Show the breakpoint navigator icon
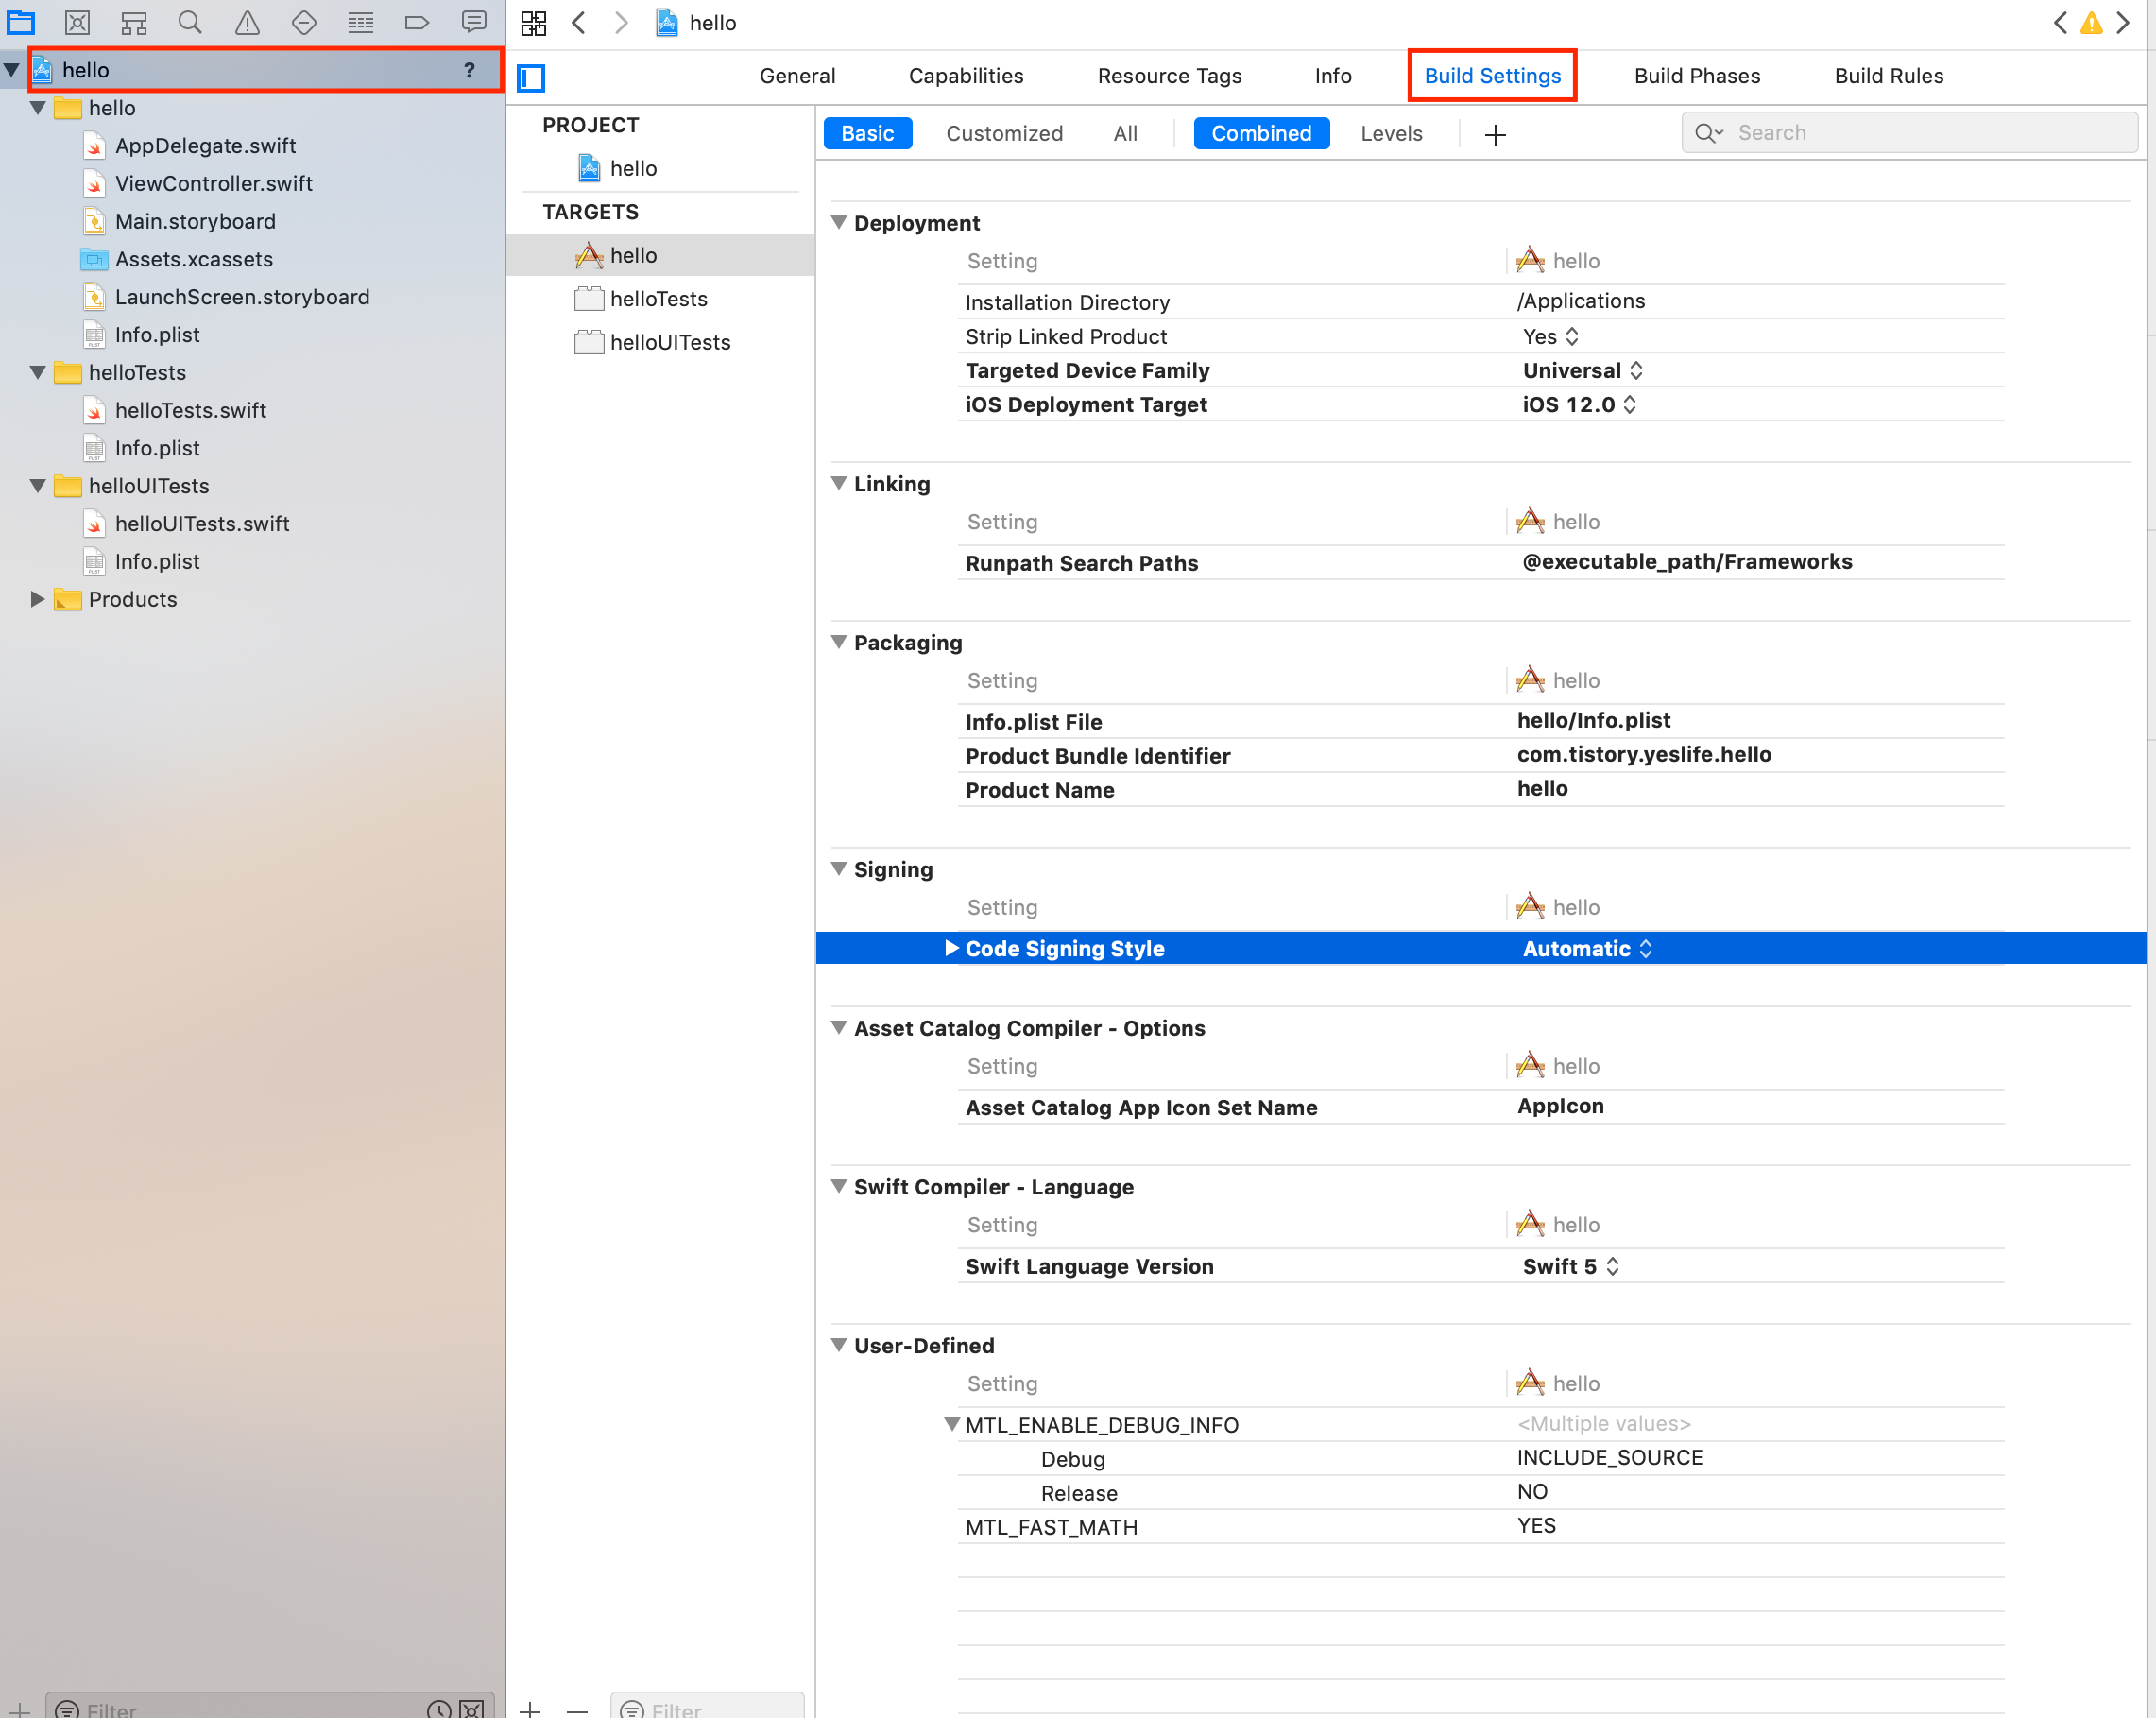This screenshot has width=2156, height=1718. (x=417, y=22)
